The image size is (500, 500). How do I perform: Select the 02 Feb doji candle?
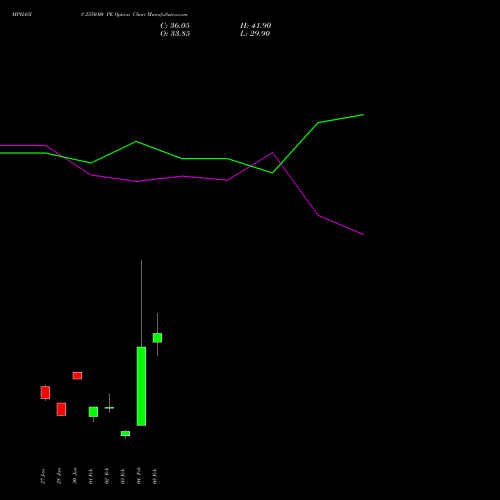coord(109,407)
